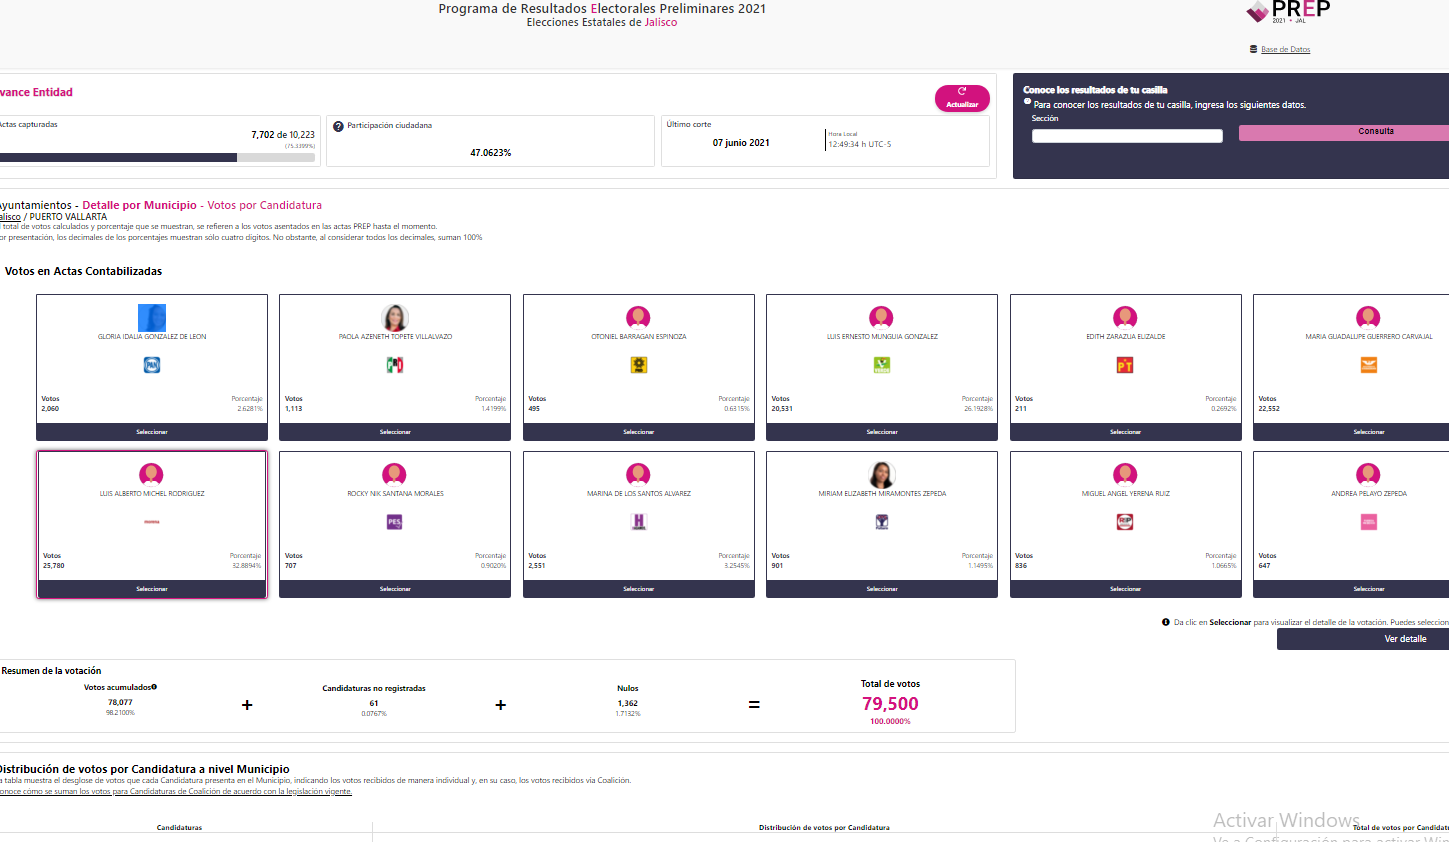The image size is (1449, 842).
Task: Click the PREP 2021 logo
Action: (1288, 11)
